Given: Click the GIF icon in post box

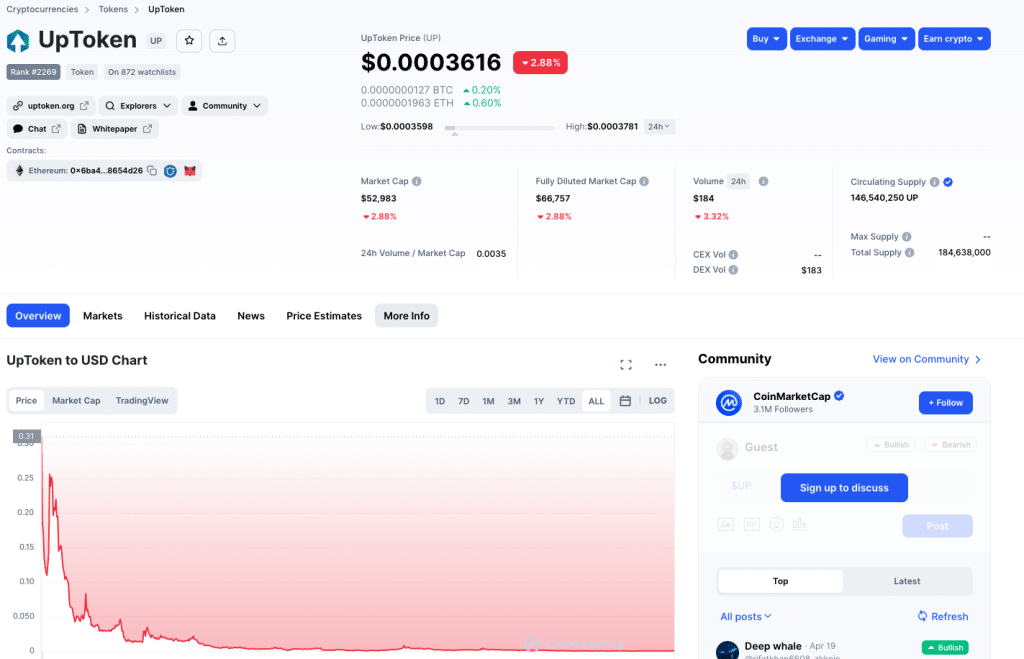Looking at the screenshot, I should (752, 524).
